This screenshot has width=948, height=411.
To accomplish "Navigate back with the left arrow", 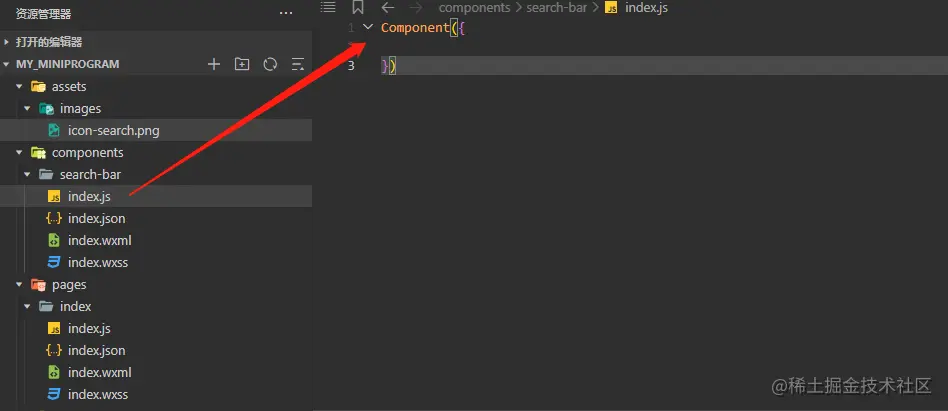I will [388, 8].
